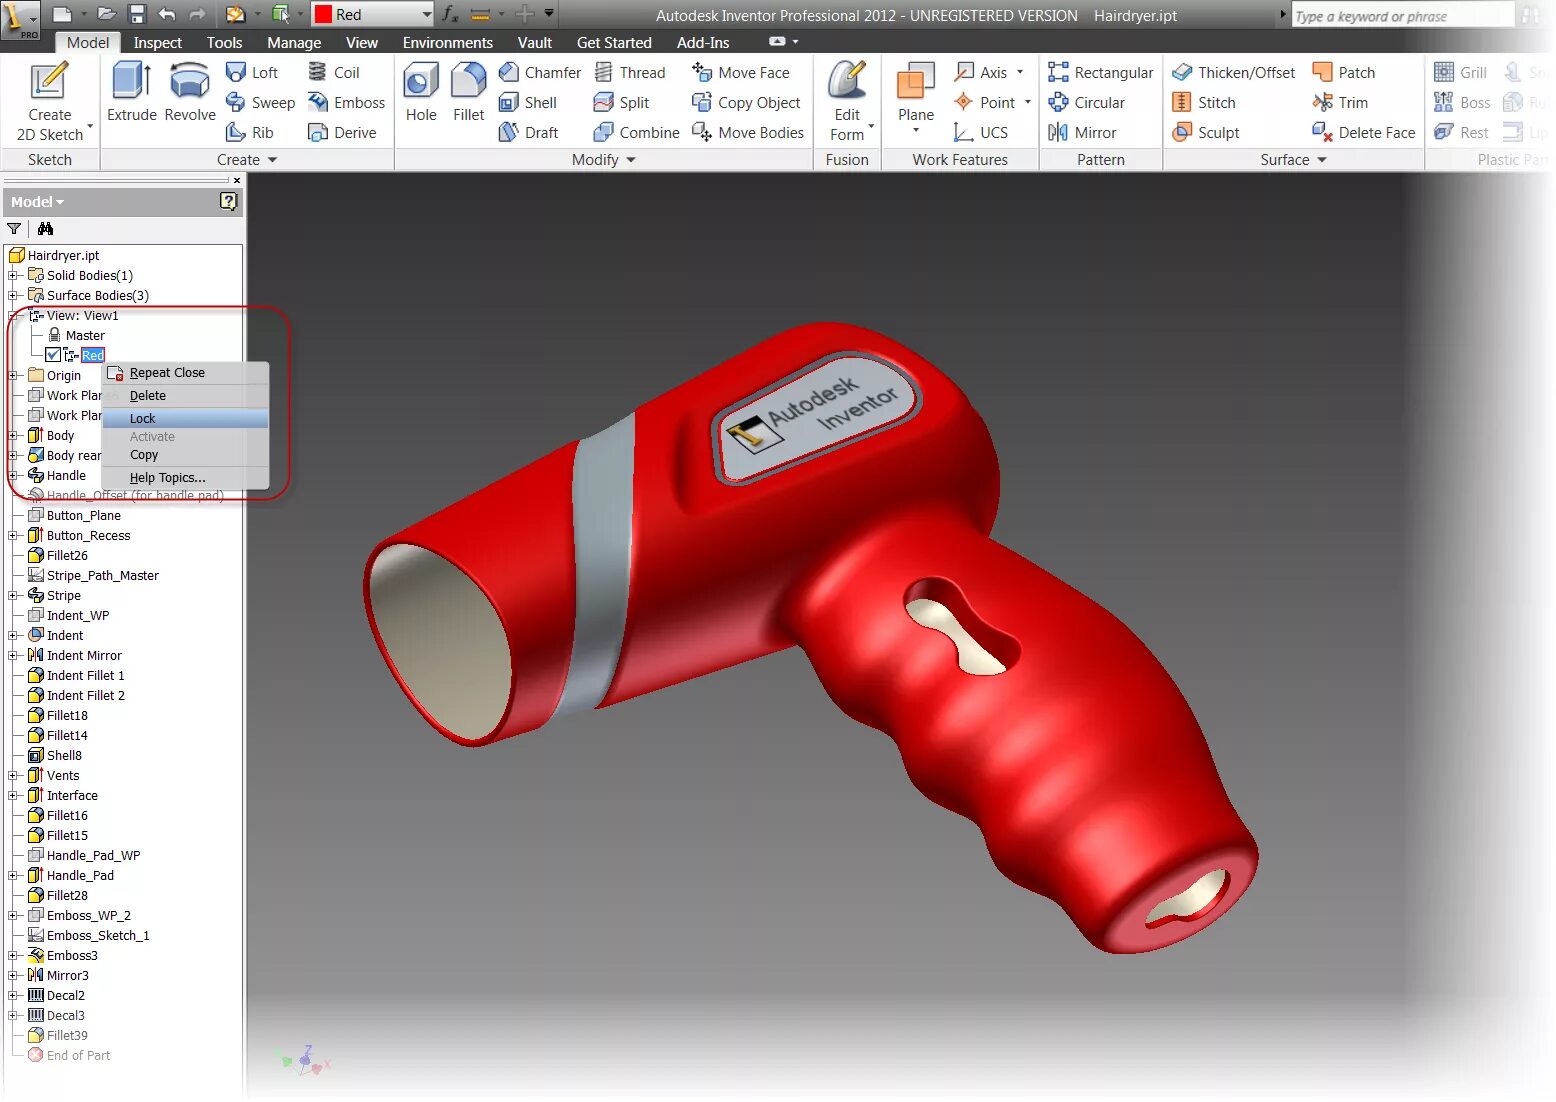Viewport: 1556px width, 1102px height.
Task: Expand the Modify panel dropdown
Action: (x=631, y=160)
